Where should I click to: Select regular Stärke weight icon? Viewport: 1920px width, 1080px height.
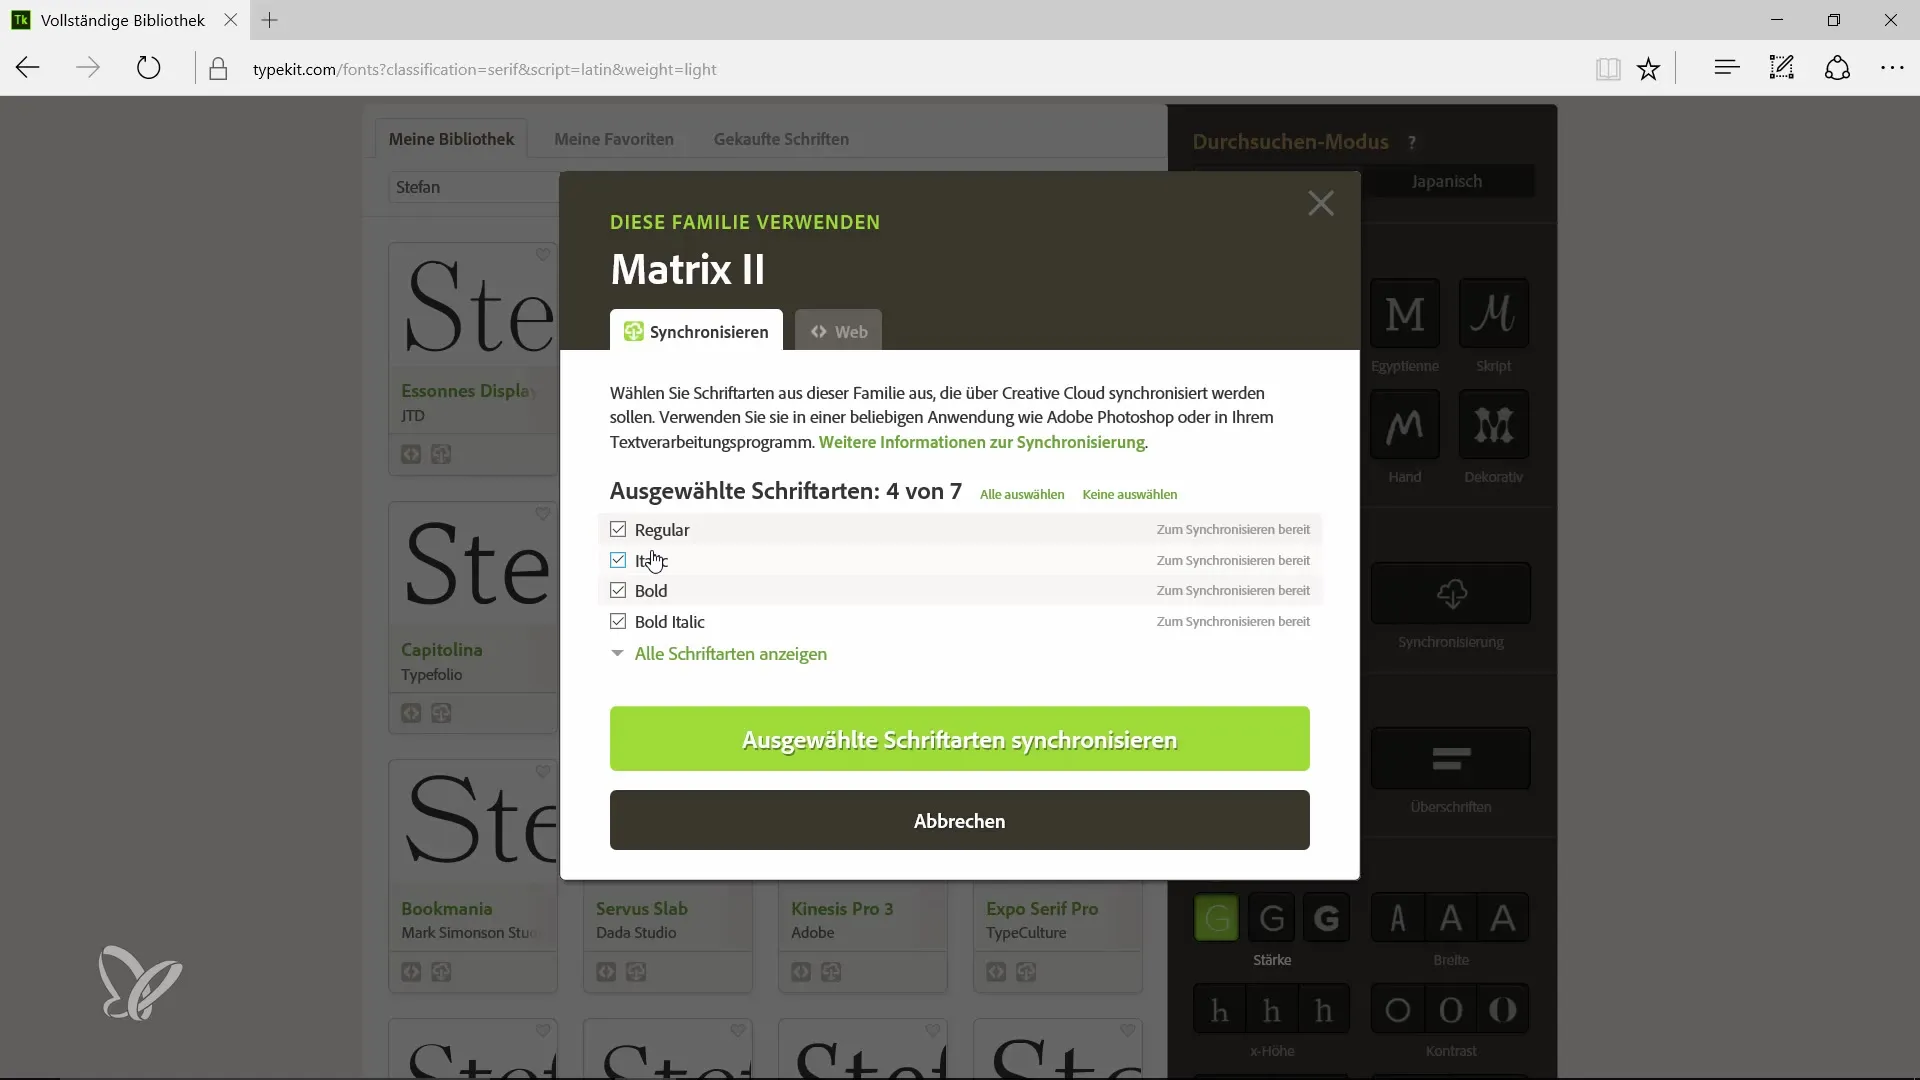tap(1271, 918)
